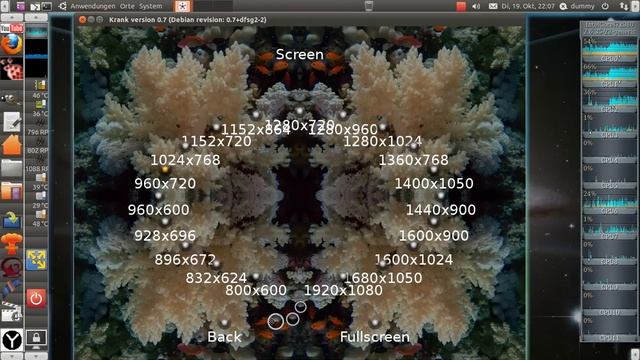Screen dimensions: 640x360
Task: Select resolution 928x696
Action: click(x=165, y=236)
